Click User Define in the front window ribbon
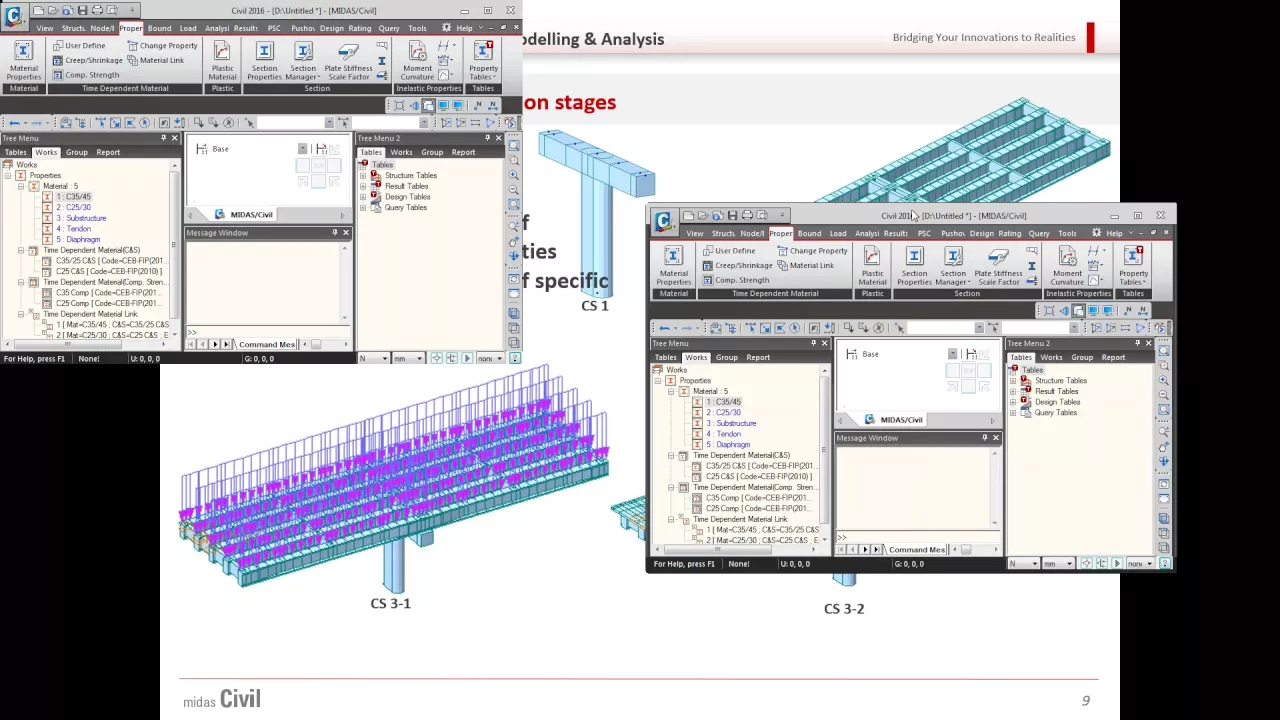1280x720 pixels. (728, 251)
